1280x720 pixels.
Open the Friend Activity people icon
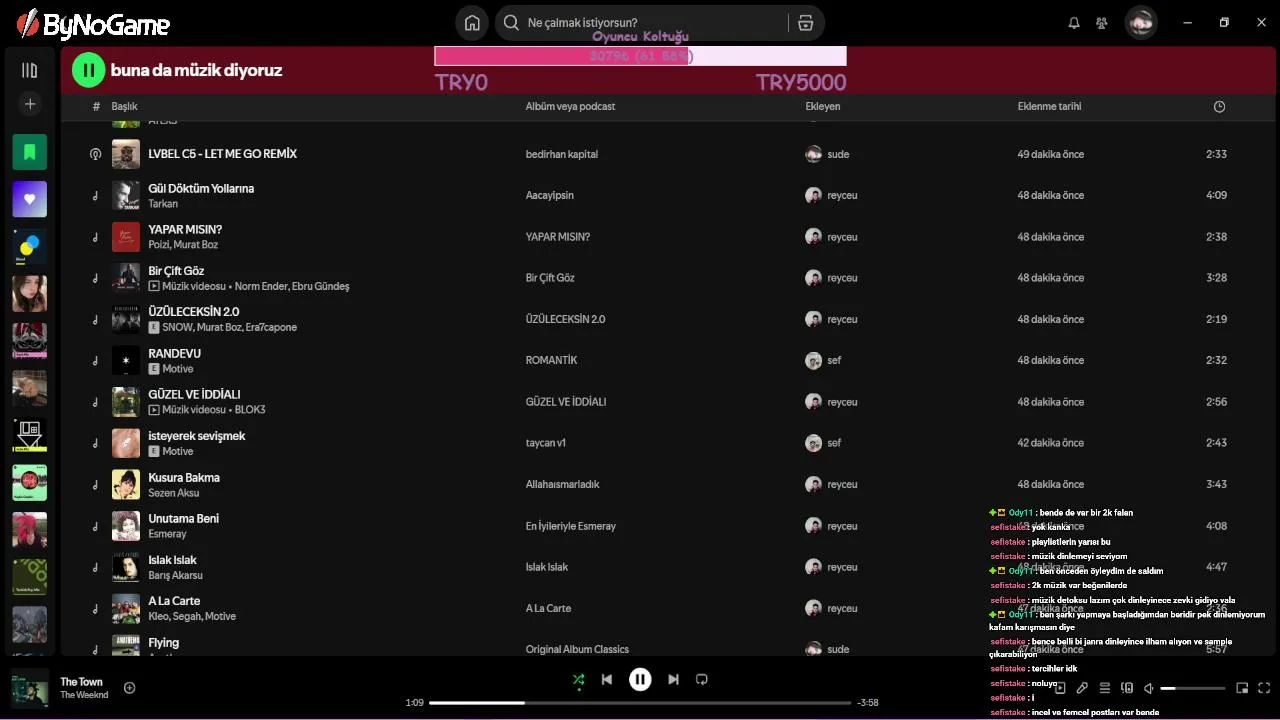coord(1102,23)
